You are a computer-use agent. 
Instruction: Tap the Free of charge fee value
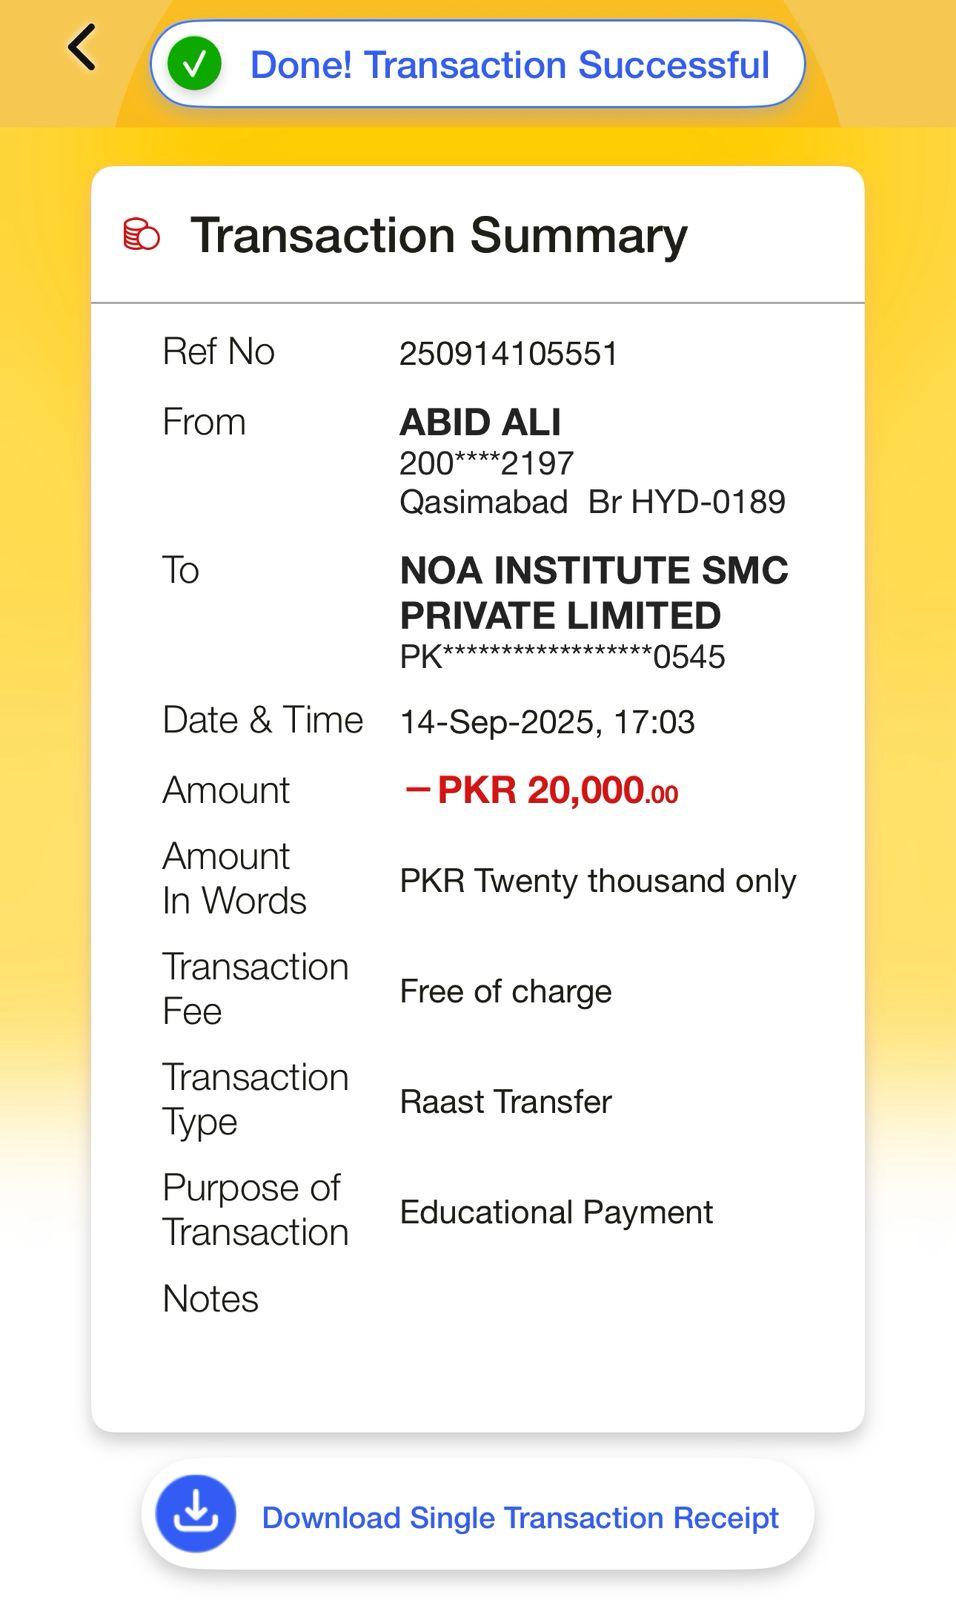pyautogui.click(x=505, y=991)
